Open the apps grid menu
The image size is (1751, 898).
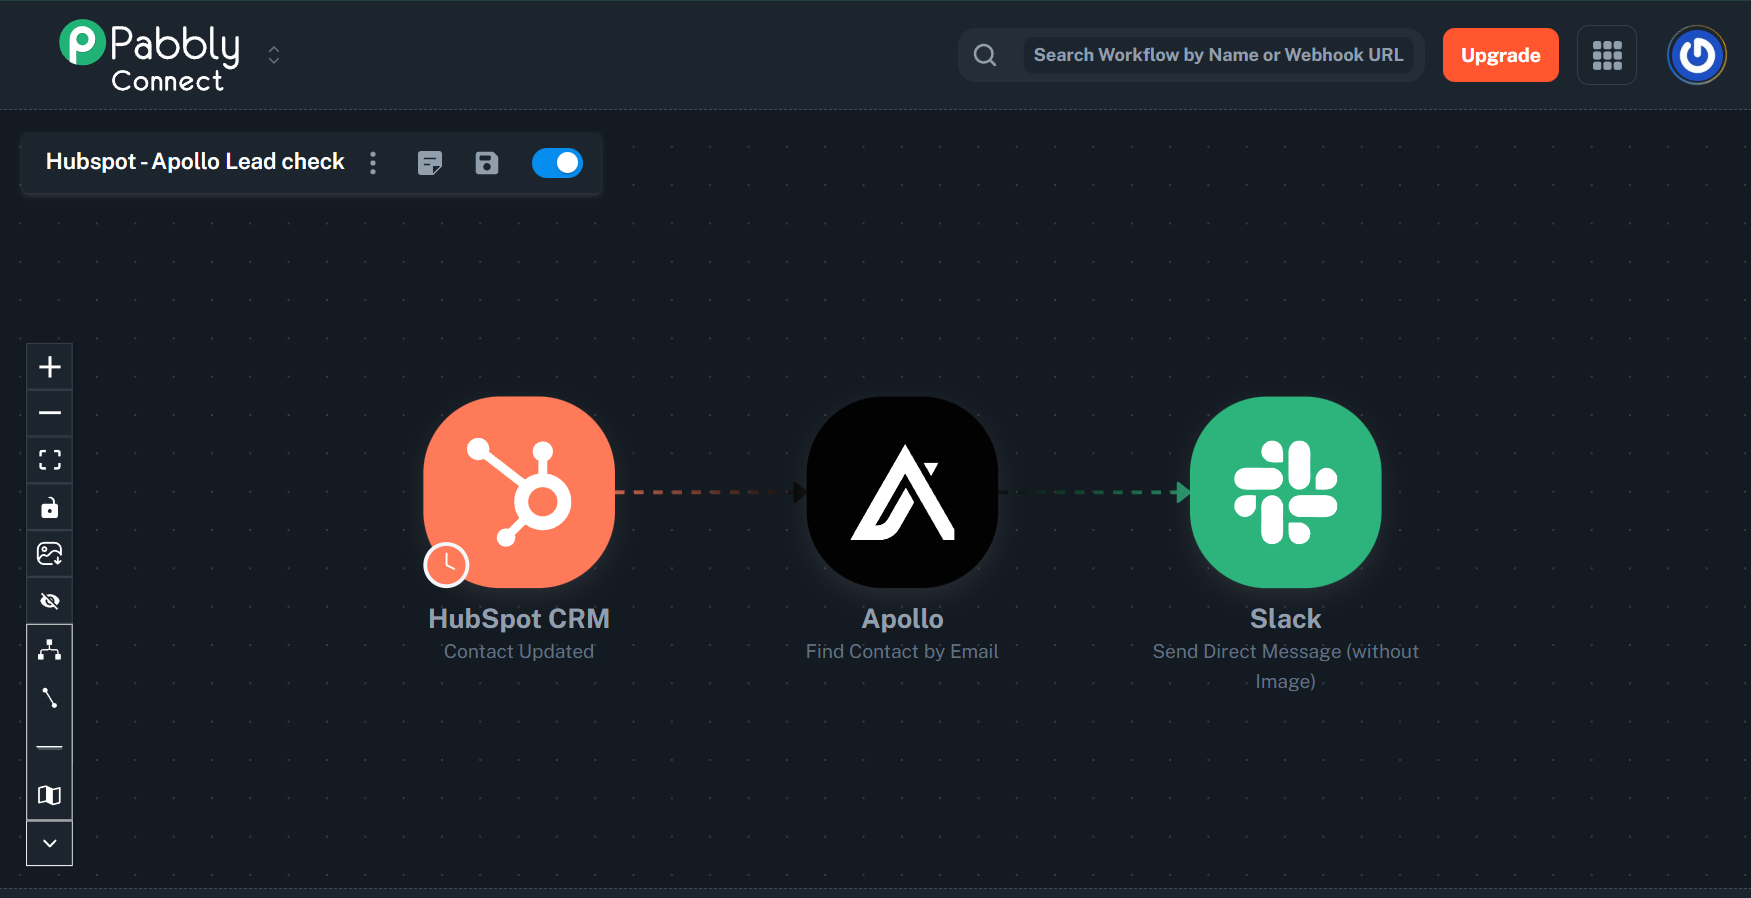[1606, 55]
